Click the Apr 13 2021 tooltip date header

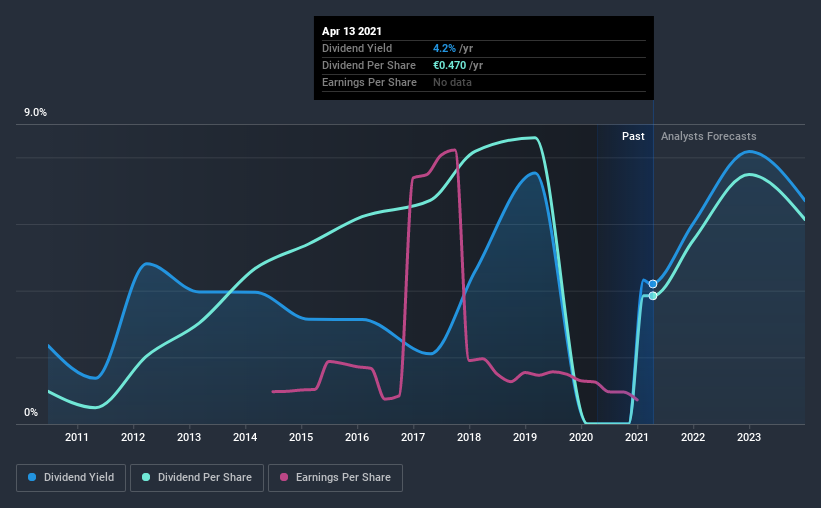(352, 31)
